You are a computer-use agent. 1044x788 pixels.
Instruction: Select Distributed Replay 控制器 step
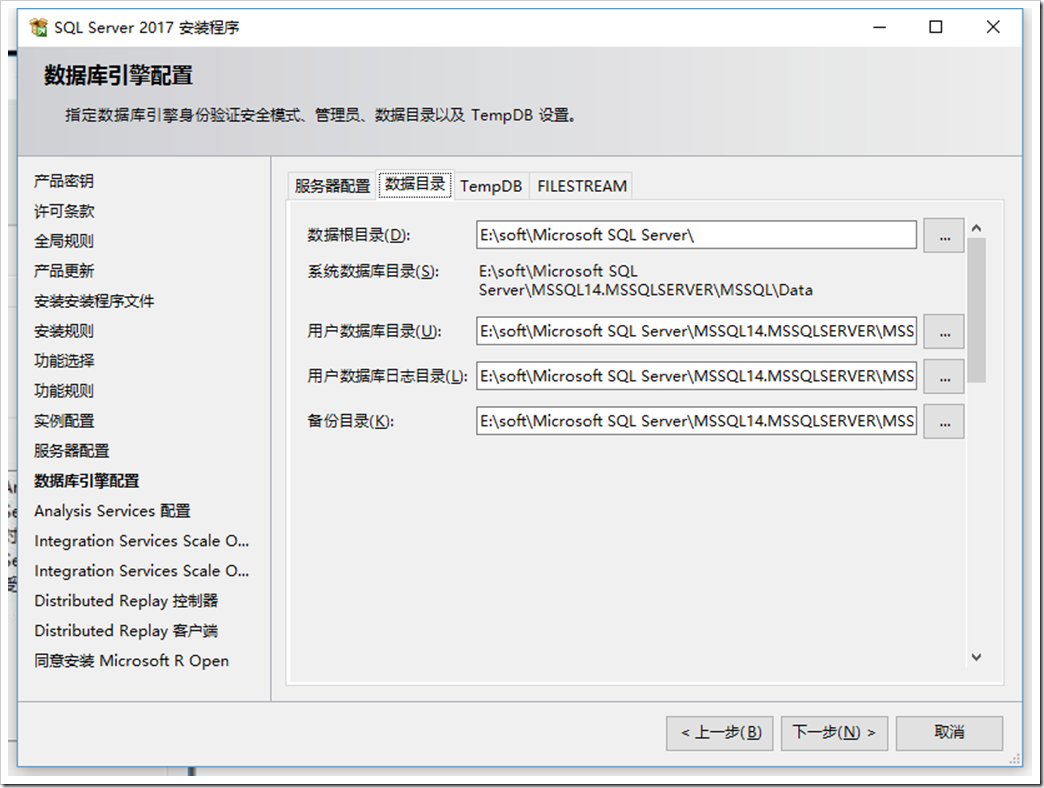point(126,600)
